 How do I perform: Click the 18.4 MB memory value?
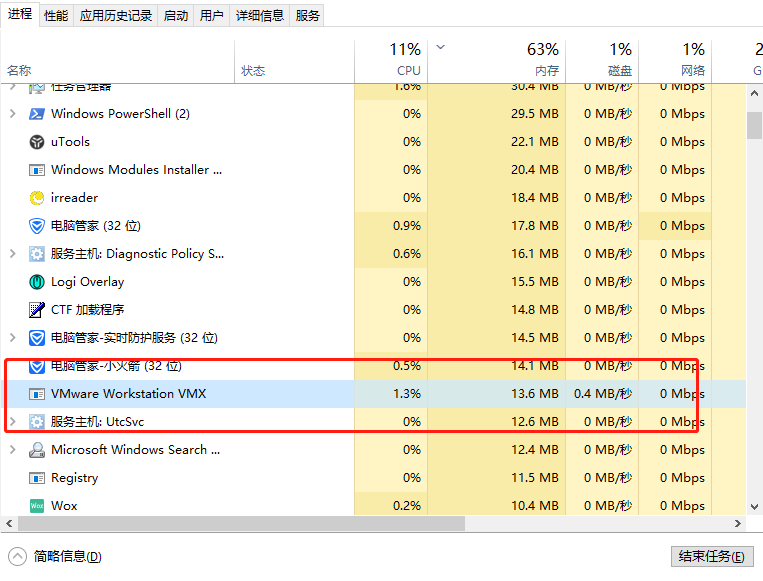[x=534, y=198]
